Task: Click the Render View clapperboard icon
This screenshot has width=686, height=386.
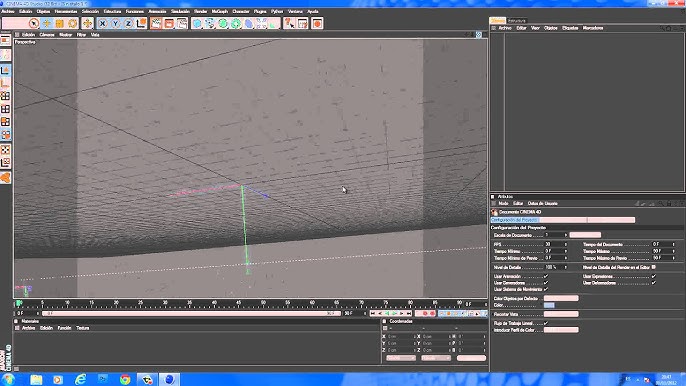Action: (156, 23)
